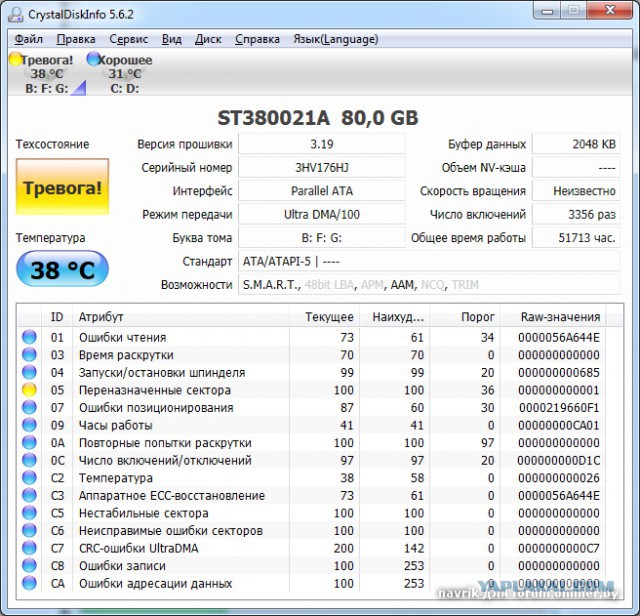Click the Порог column header
Viewport: 640px width, 616px height.
[465, 317]
